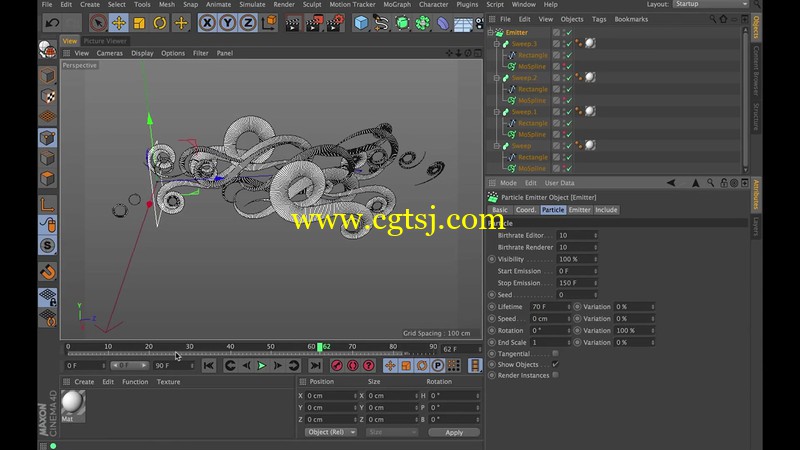Open the deformer capsule icon

443,23
